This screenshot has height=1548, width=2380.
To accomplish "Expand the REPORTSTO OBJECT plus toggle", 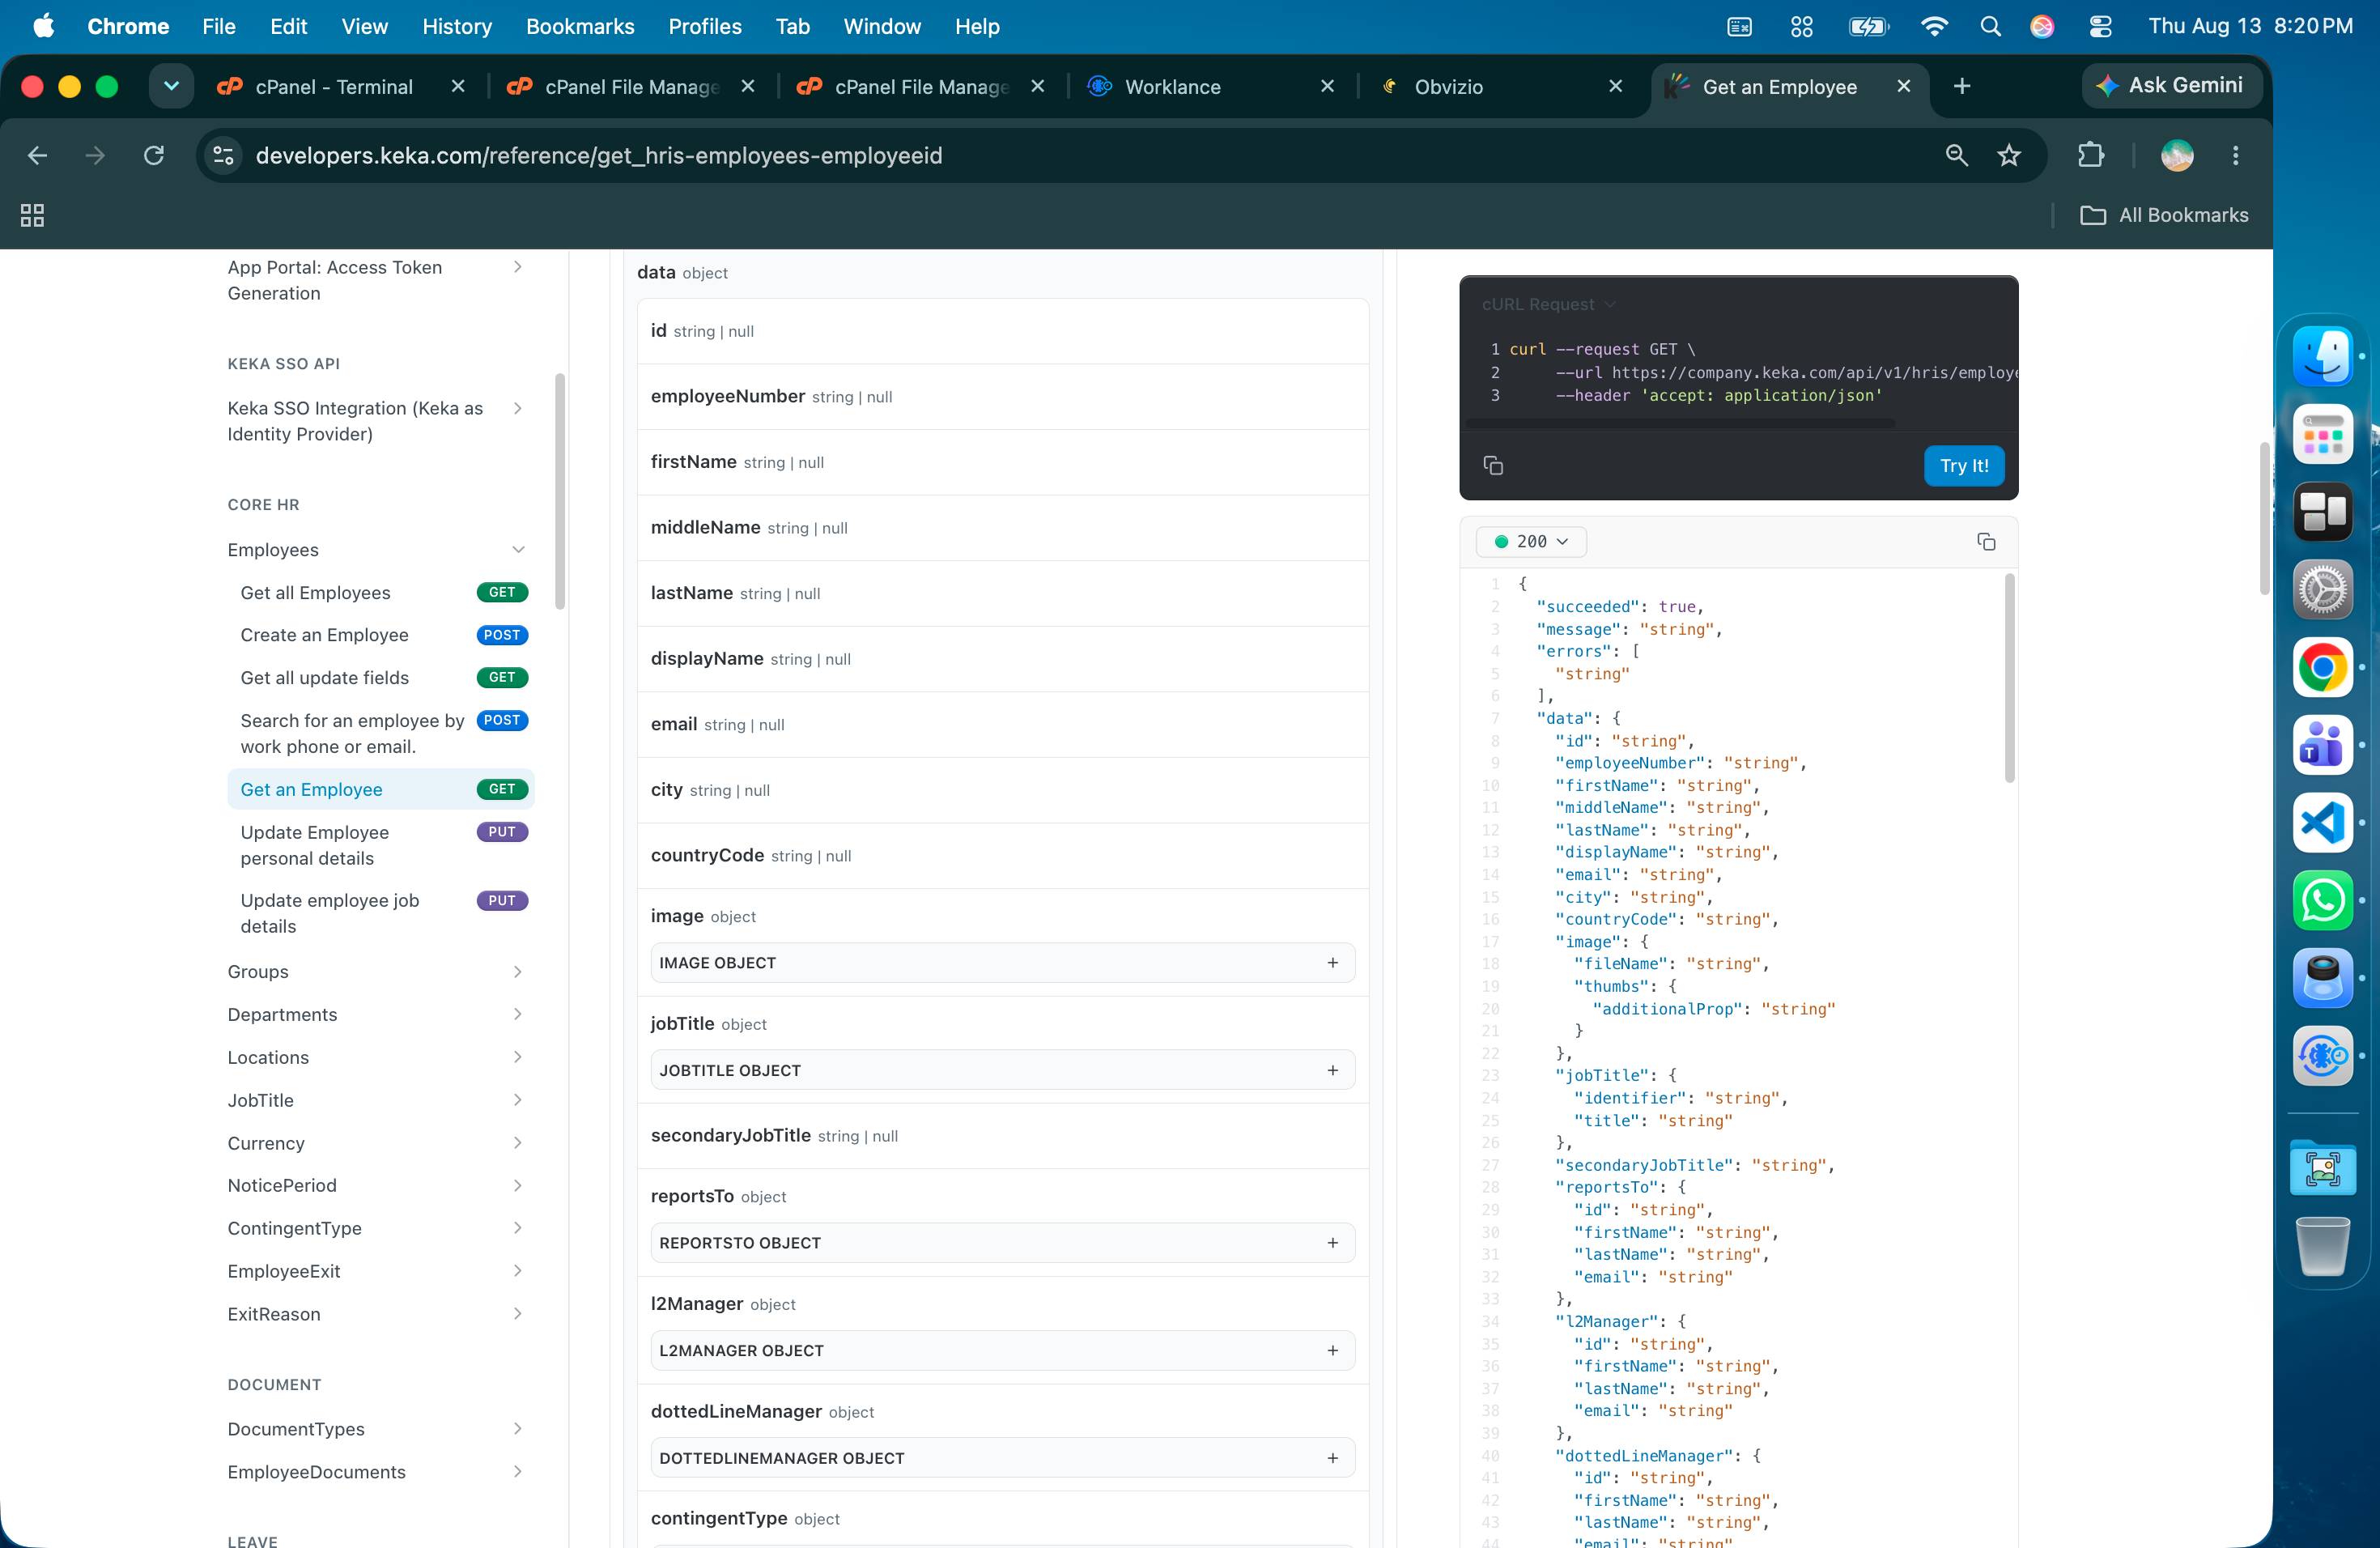I will [1332, 1242].
